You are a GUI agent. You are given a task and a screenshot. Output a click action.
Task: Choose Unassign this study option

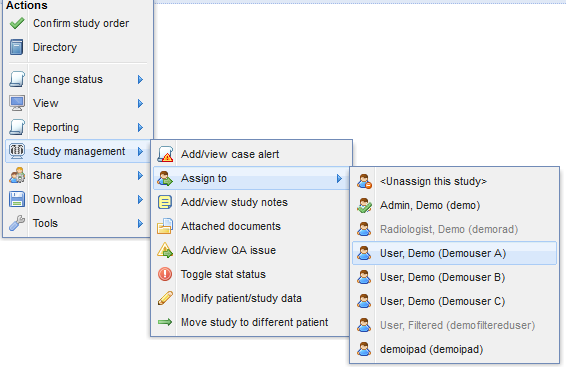click(454, 181)
